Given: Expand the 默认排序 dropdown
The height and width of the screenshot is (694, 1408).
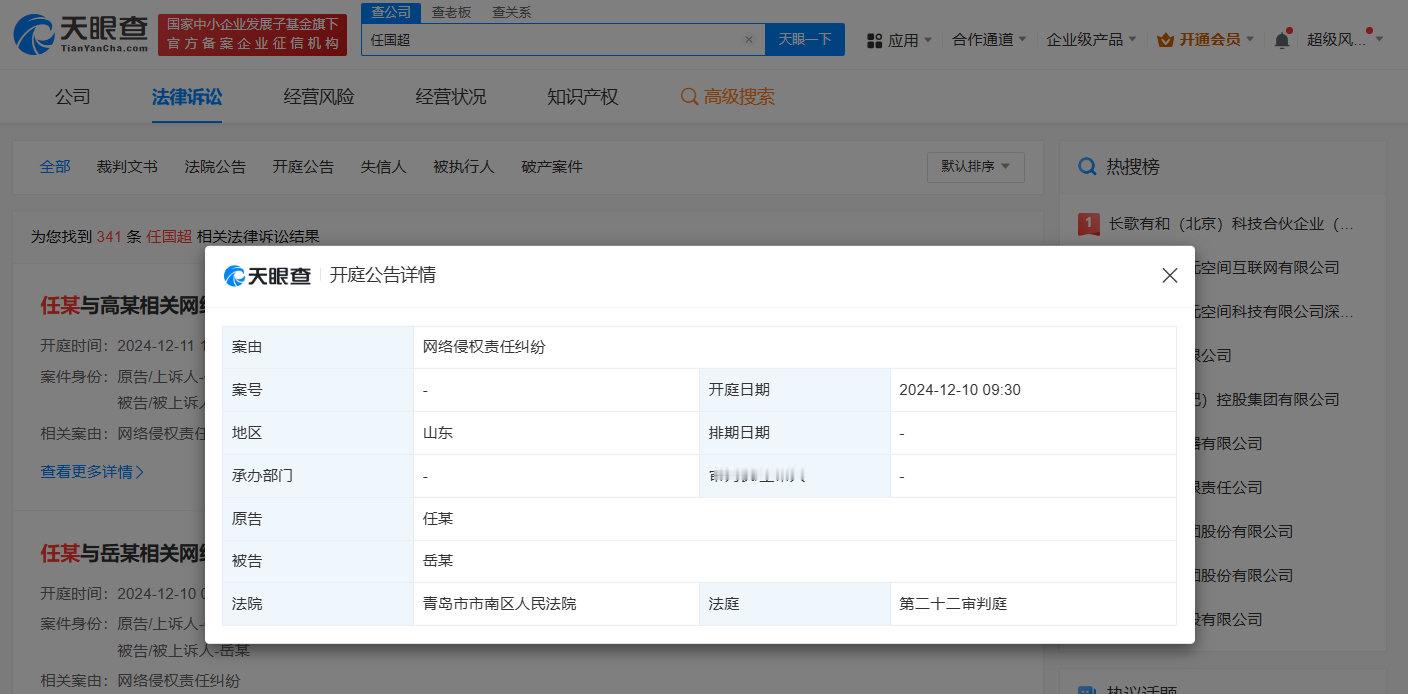Looking at the screenshot, I should point(975,167).
